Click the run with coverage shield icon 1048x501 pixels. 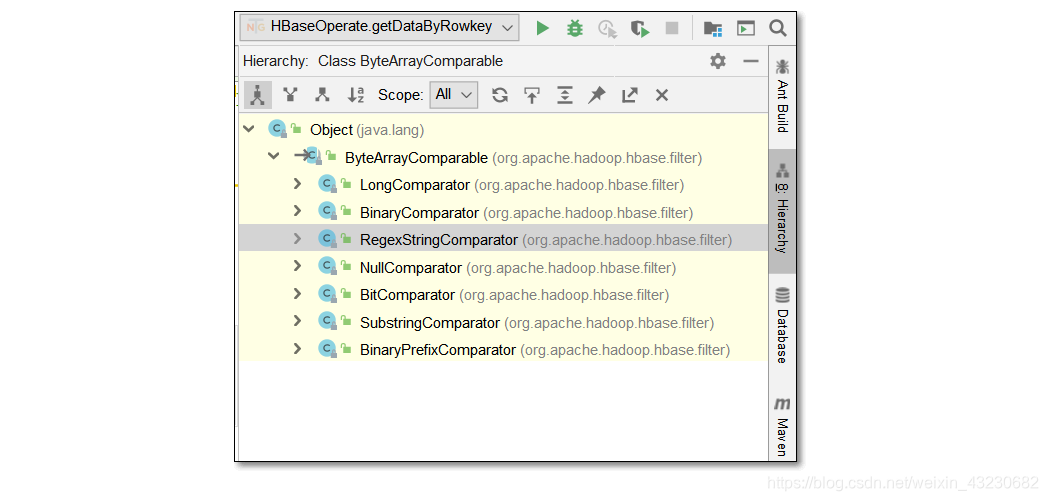tap(640, 29)
